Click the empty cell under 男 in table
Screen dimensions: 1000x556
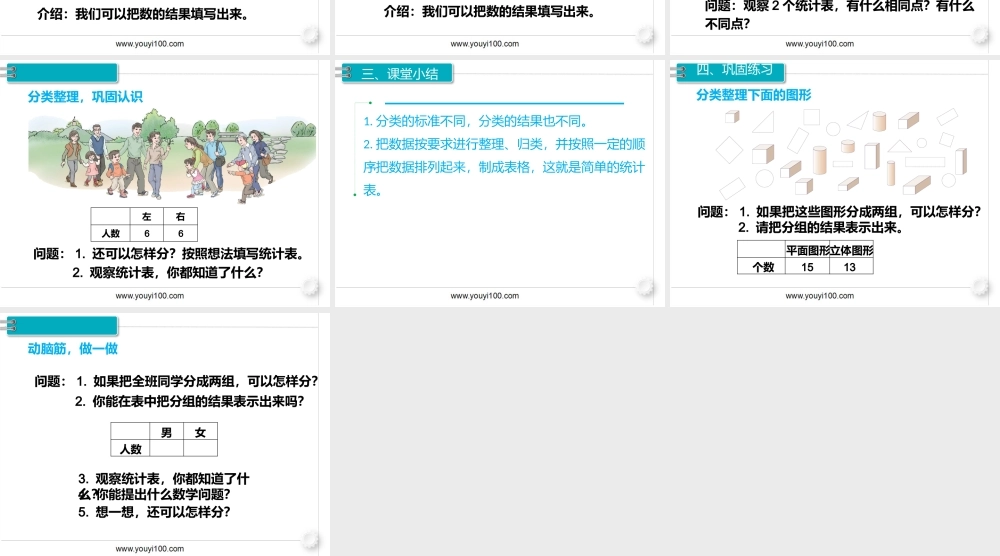pyautogui.click(x=166, y=449)
